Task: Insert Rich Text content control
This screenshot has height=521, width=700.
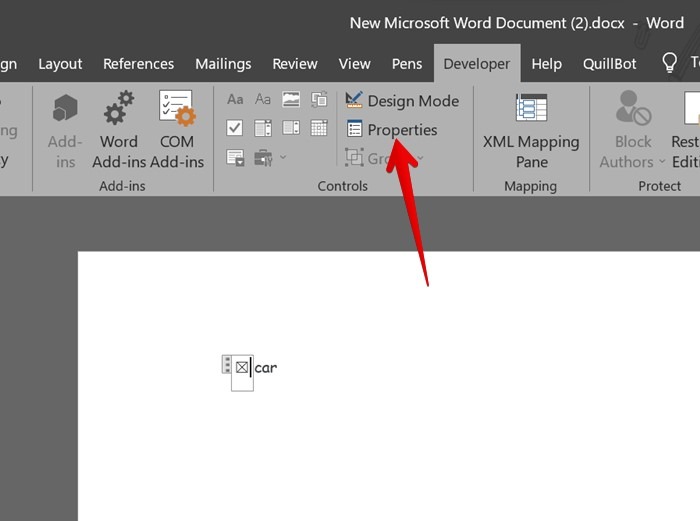Action: pyautogui.click(x=235, y=99)
